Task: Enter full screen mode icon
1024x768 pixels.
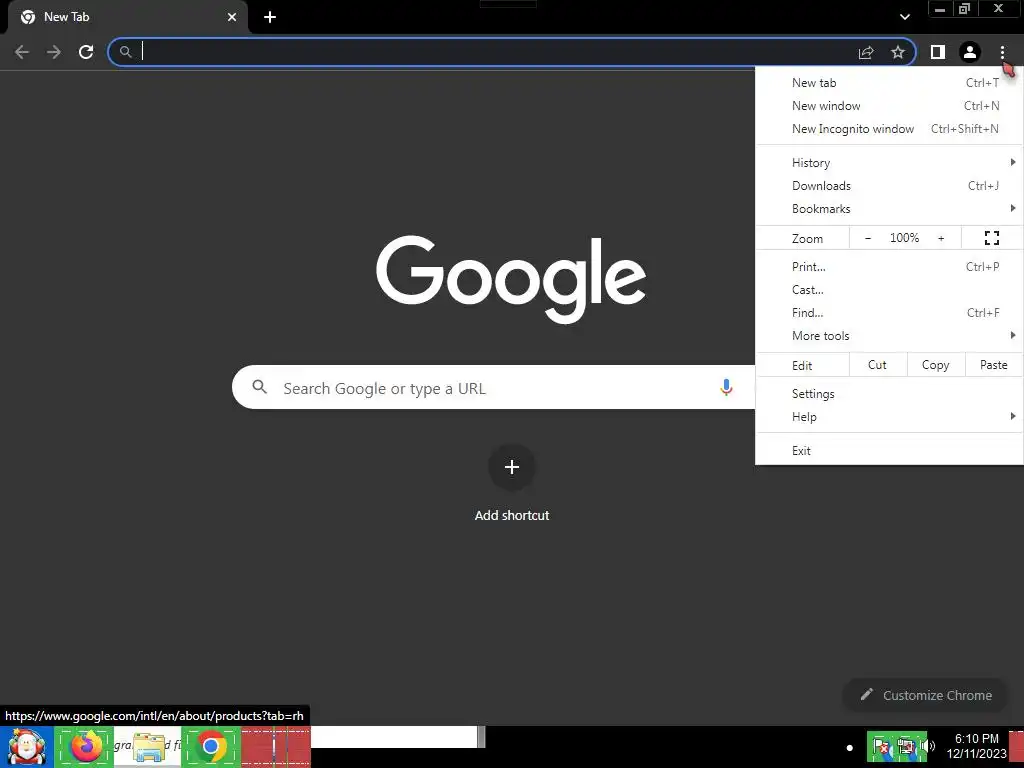Action: [992, 238]
